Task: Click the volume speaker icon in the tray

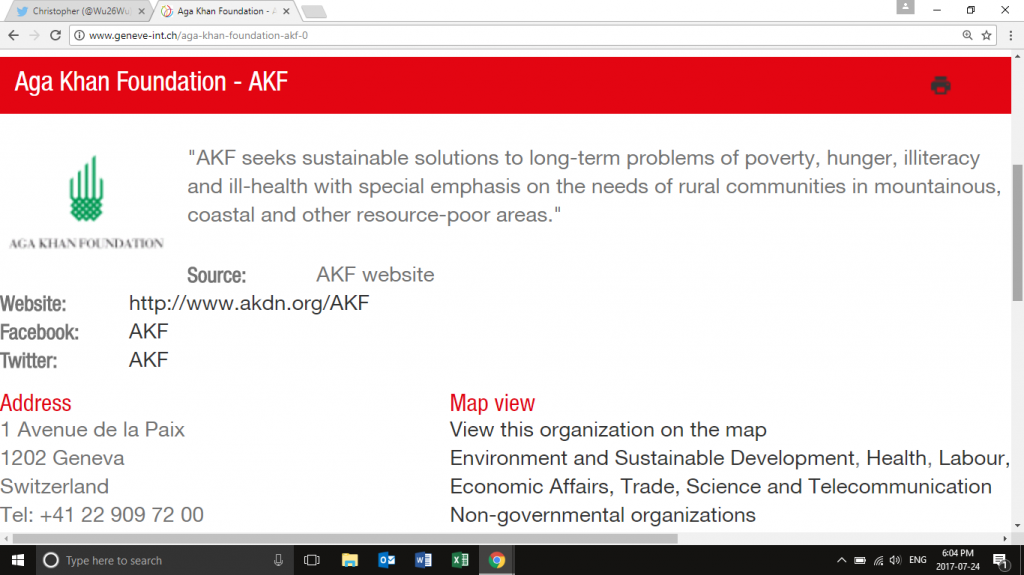Action: [x=895, y=560]
